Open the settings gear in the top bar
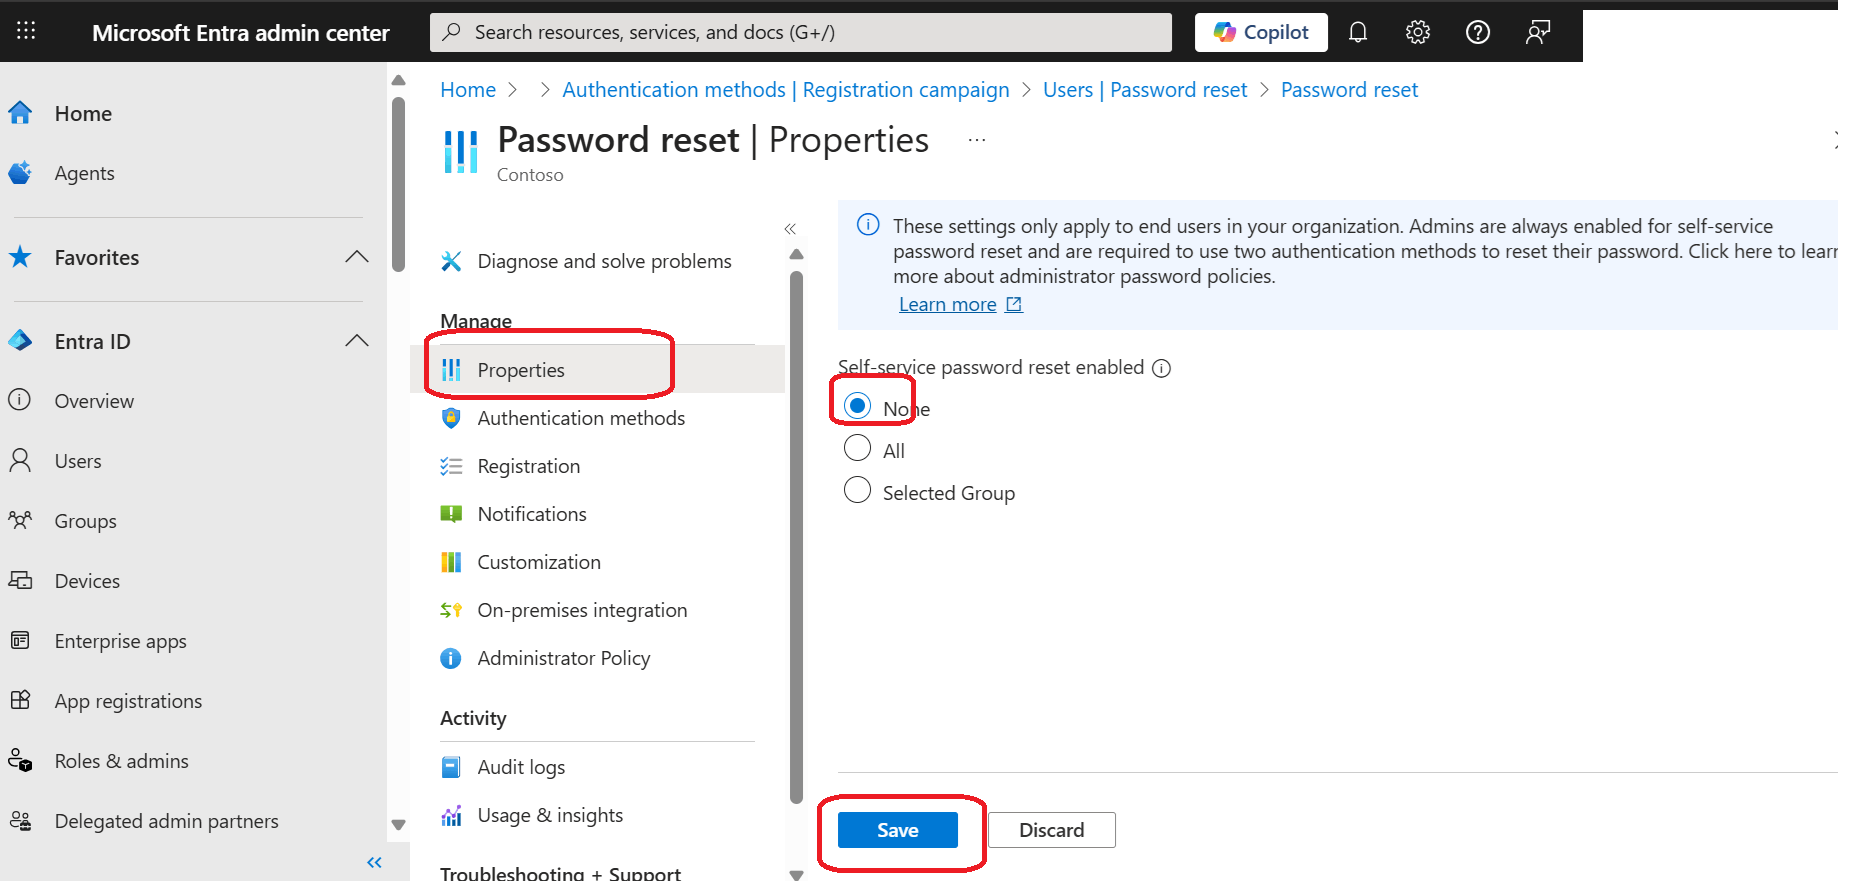Image resolution: width=1861 pixels, height=881 pixels. (x=1417, y=31)
